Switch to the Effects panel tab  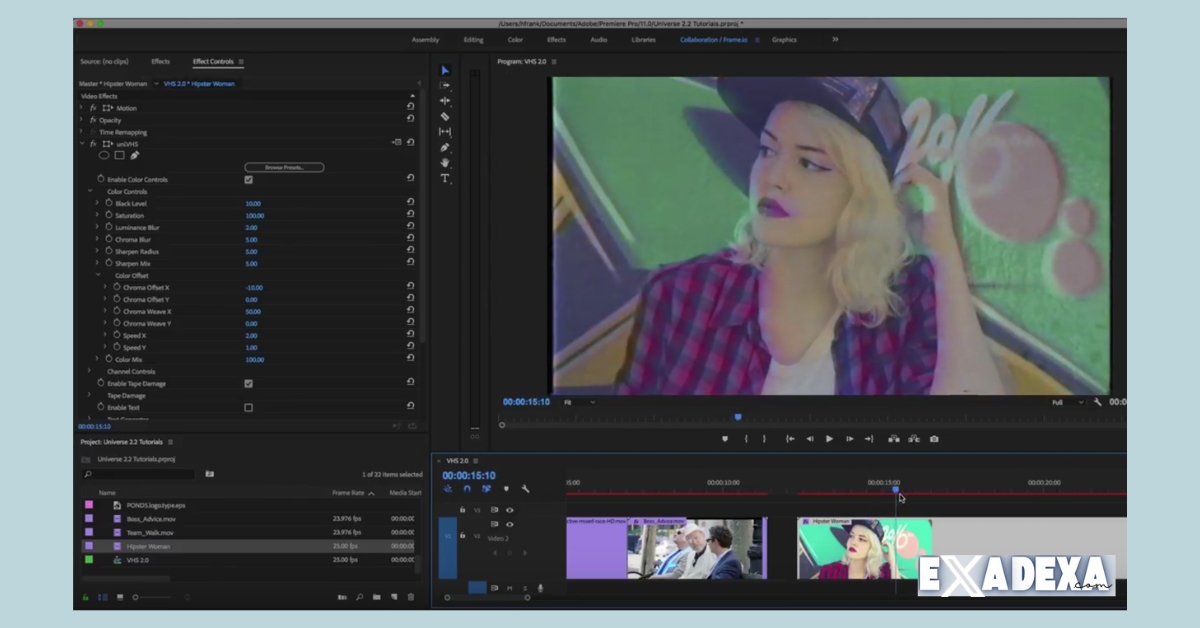(160, 62)
